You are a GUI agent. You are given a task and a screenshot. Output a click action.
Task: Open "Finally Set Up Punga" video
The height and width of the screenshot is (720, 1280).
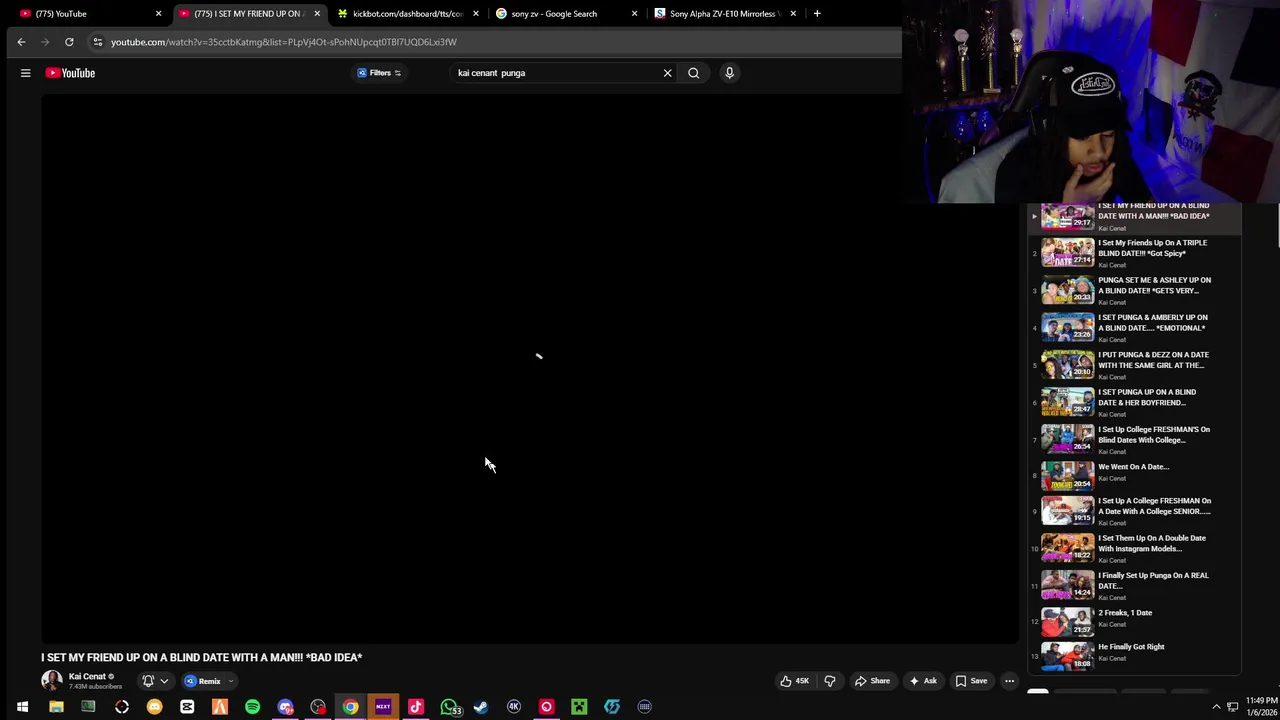coord(1135,585)
